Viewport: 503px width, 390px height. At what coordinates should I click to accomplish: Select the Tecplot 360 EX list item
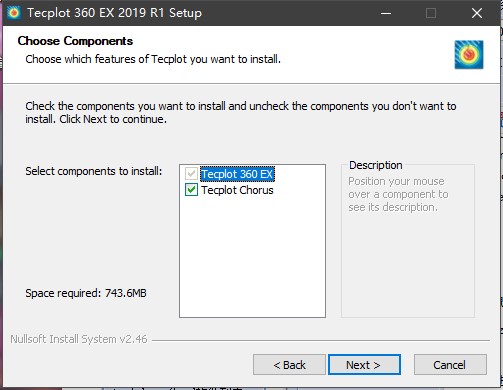237,174
